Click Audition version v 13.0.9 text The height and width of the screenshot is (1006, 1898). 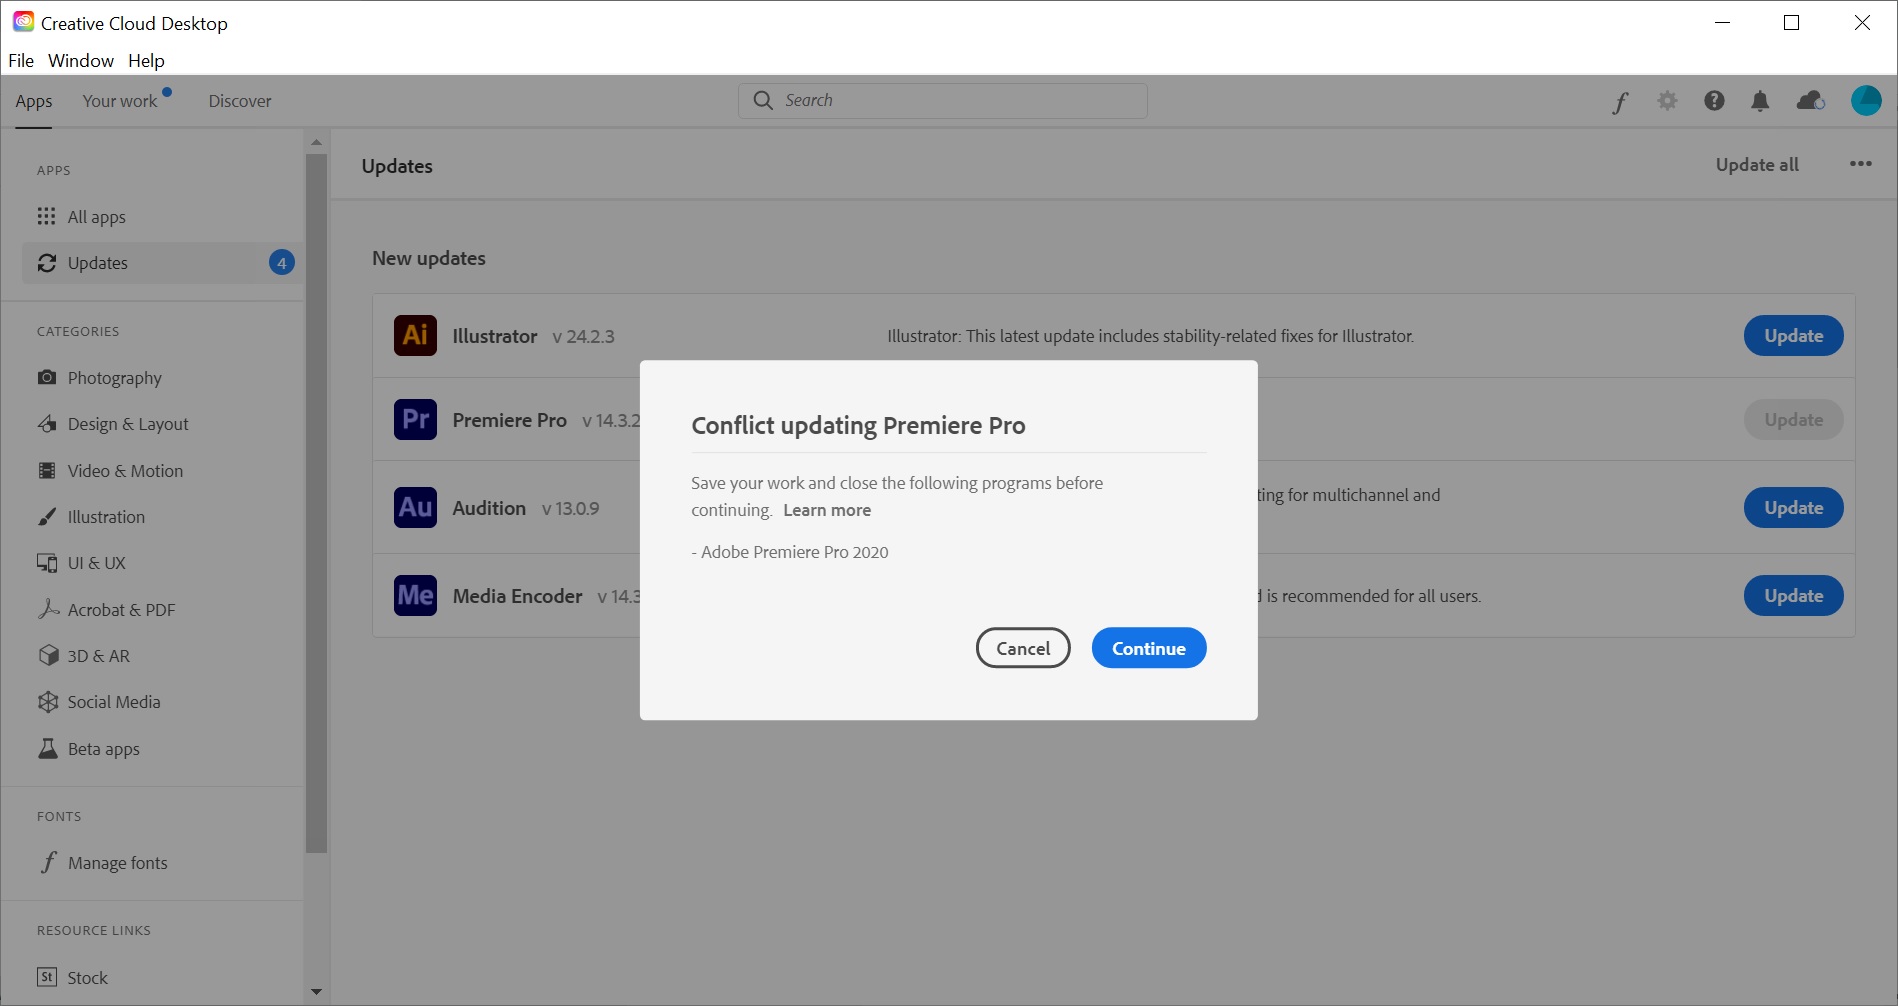point(570,509)
